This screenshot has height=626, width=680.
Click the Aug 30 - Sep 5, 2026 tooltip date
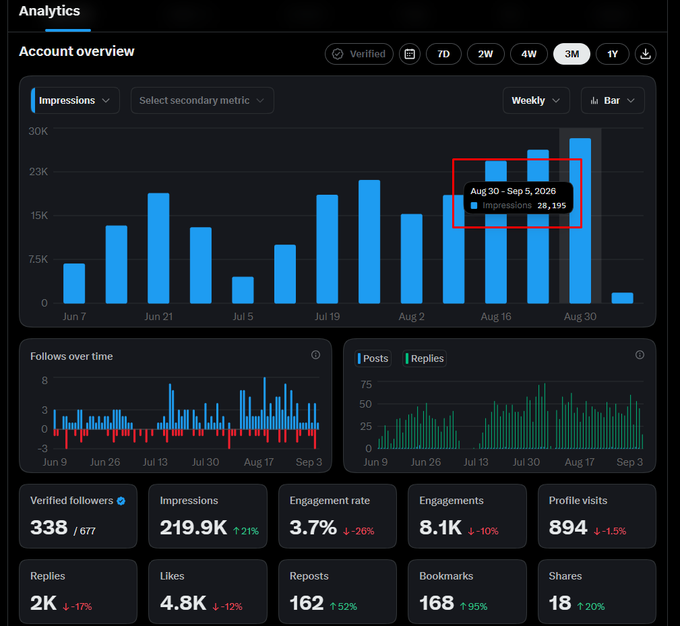[513, 191]
